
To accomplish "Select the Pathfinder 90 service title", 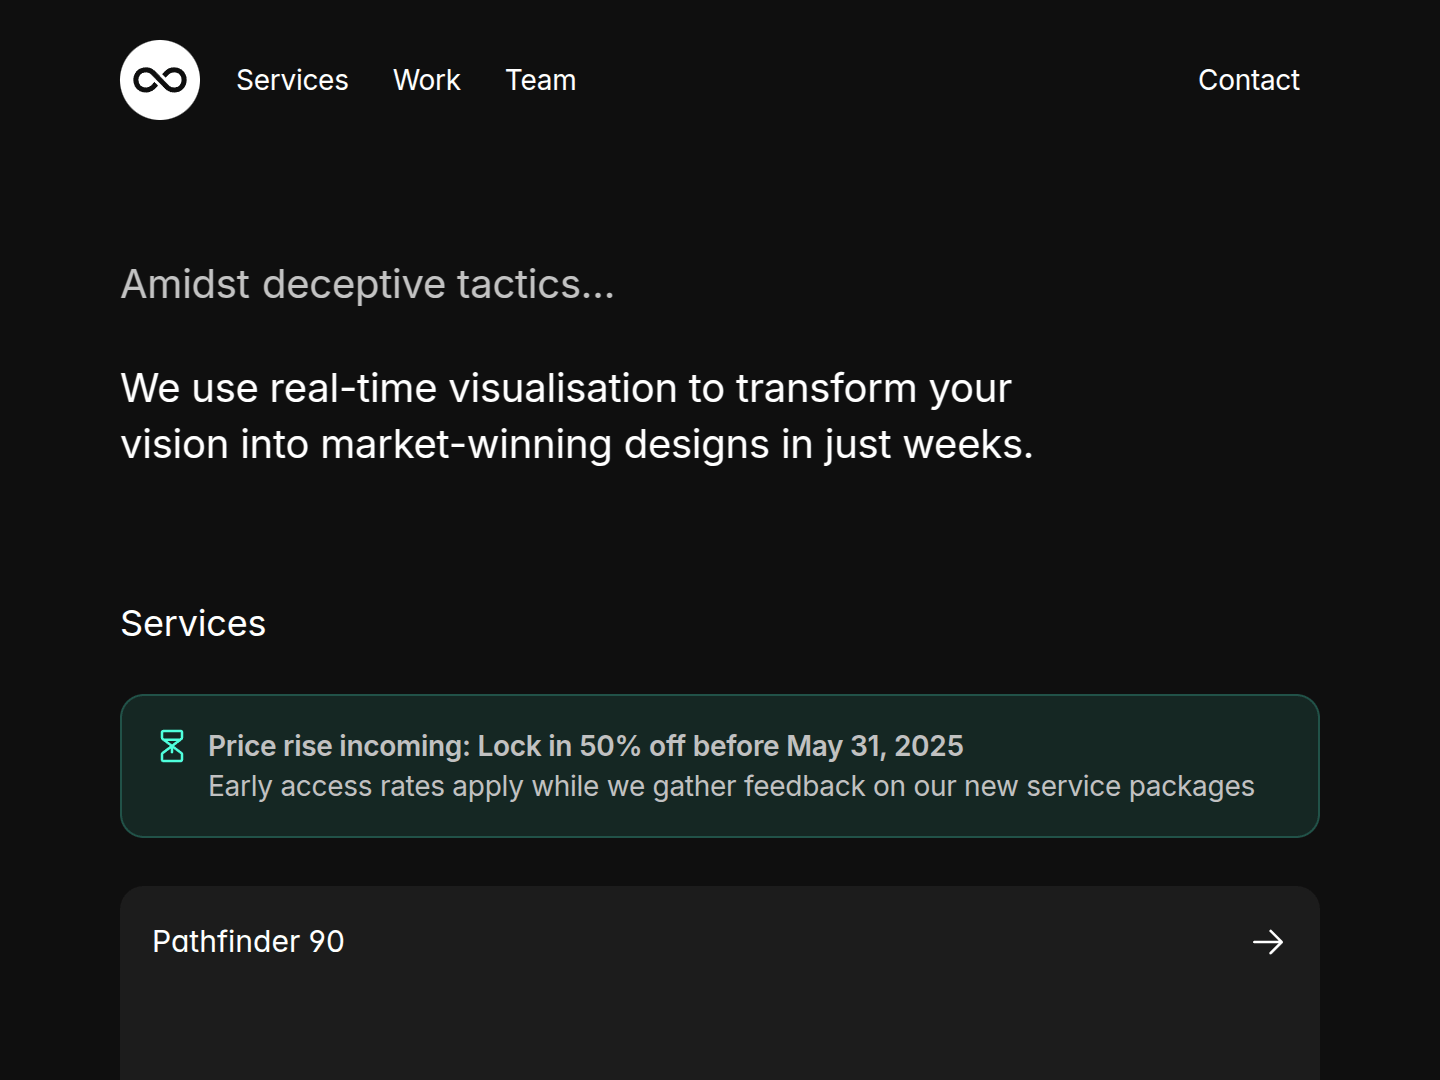I will coord(248,942).
